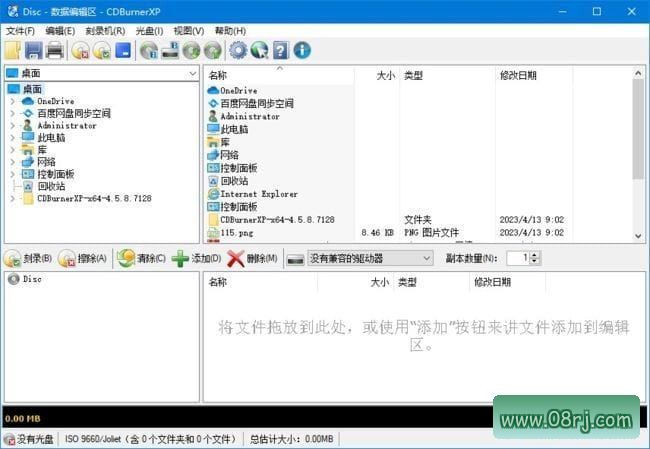Click the 副本数量 copies number field
Screen dimensions: 650x449
coord(518,258)
